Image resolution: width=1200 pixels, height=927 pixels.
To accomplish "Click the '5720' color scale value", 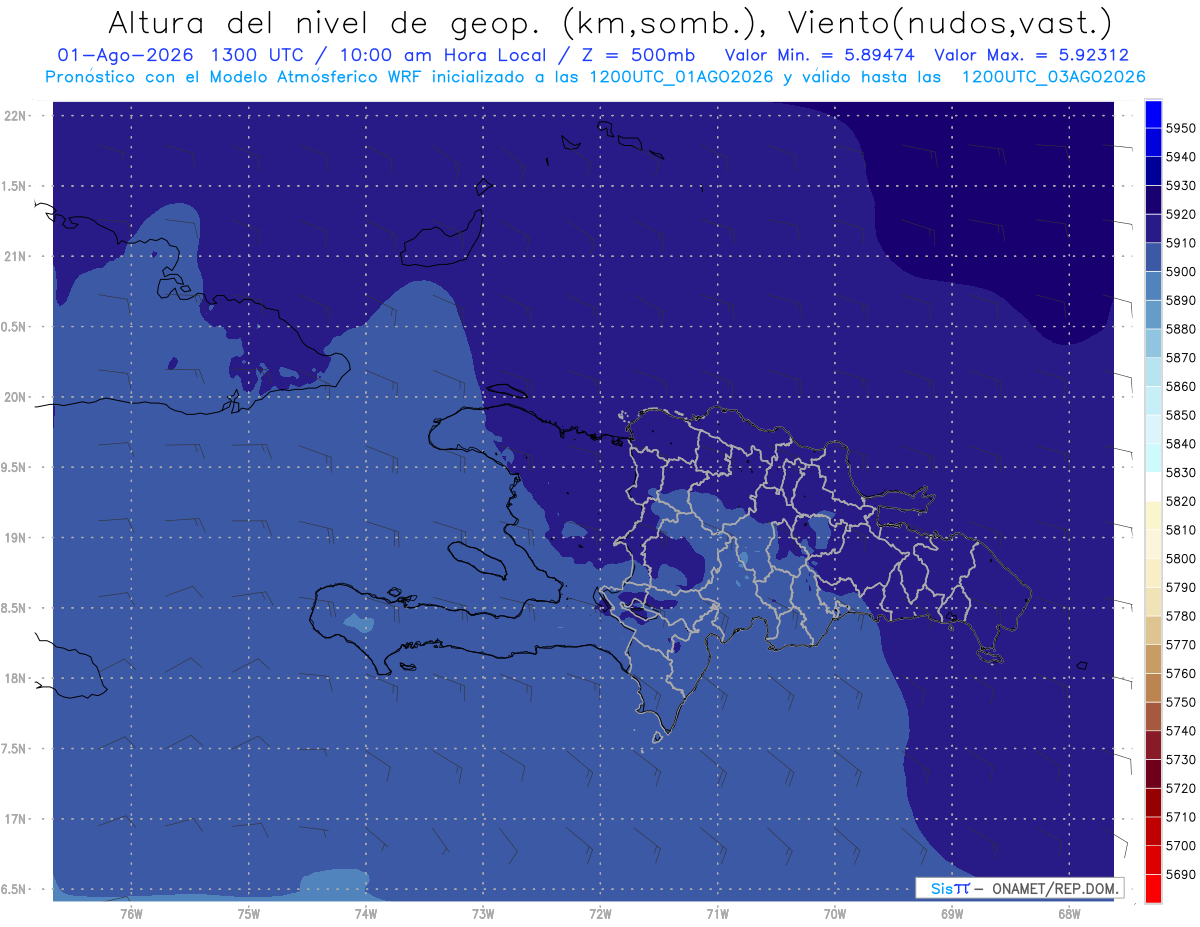I will click(x=1180, y=788).
